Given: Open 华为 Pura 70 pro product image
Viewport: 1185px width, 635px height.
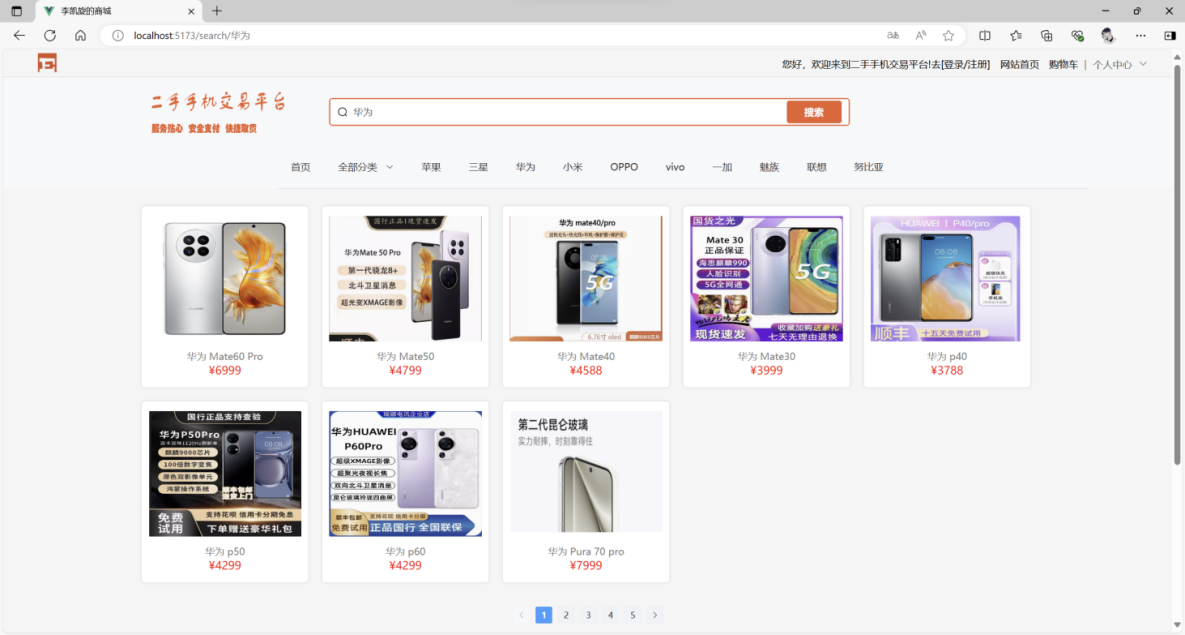Looking at the screenshot, I should [x=586, y=472].
